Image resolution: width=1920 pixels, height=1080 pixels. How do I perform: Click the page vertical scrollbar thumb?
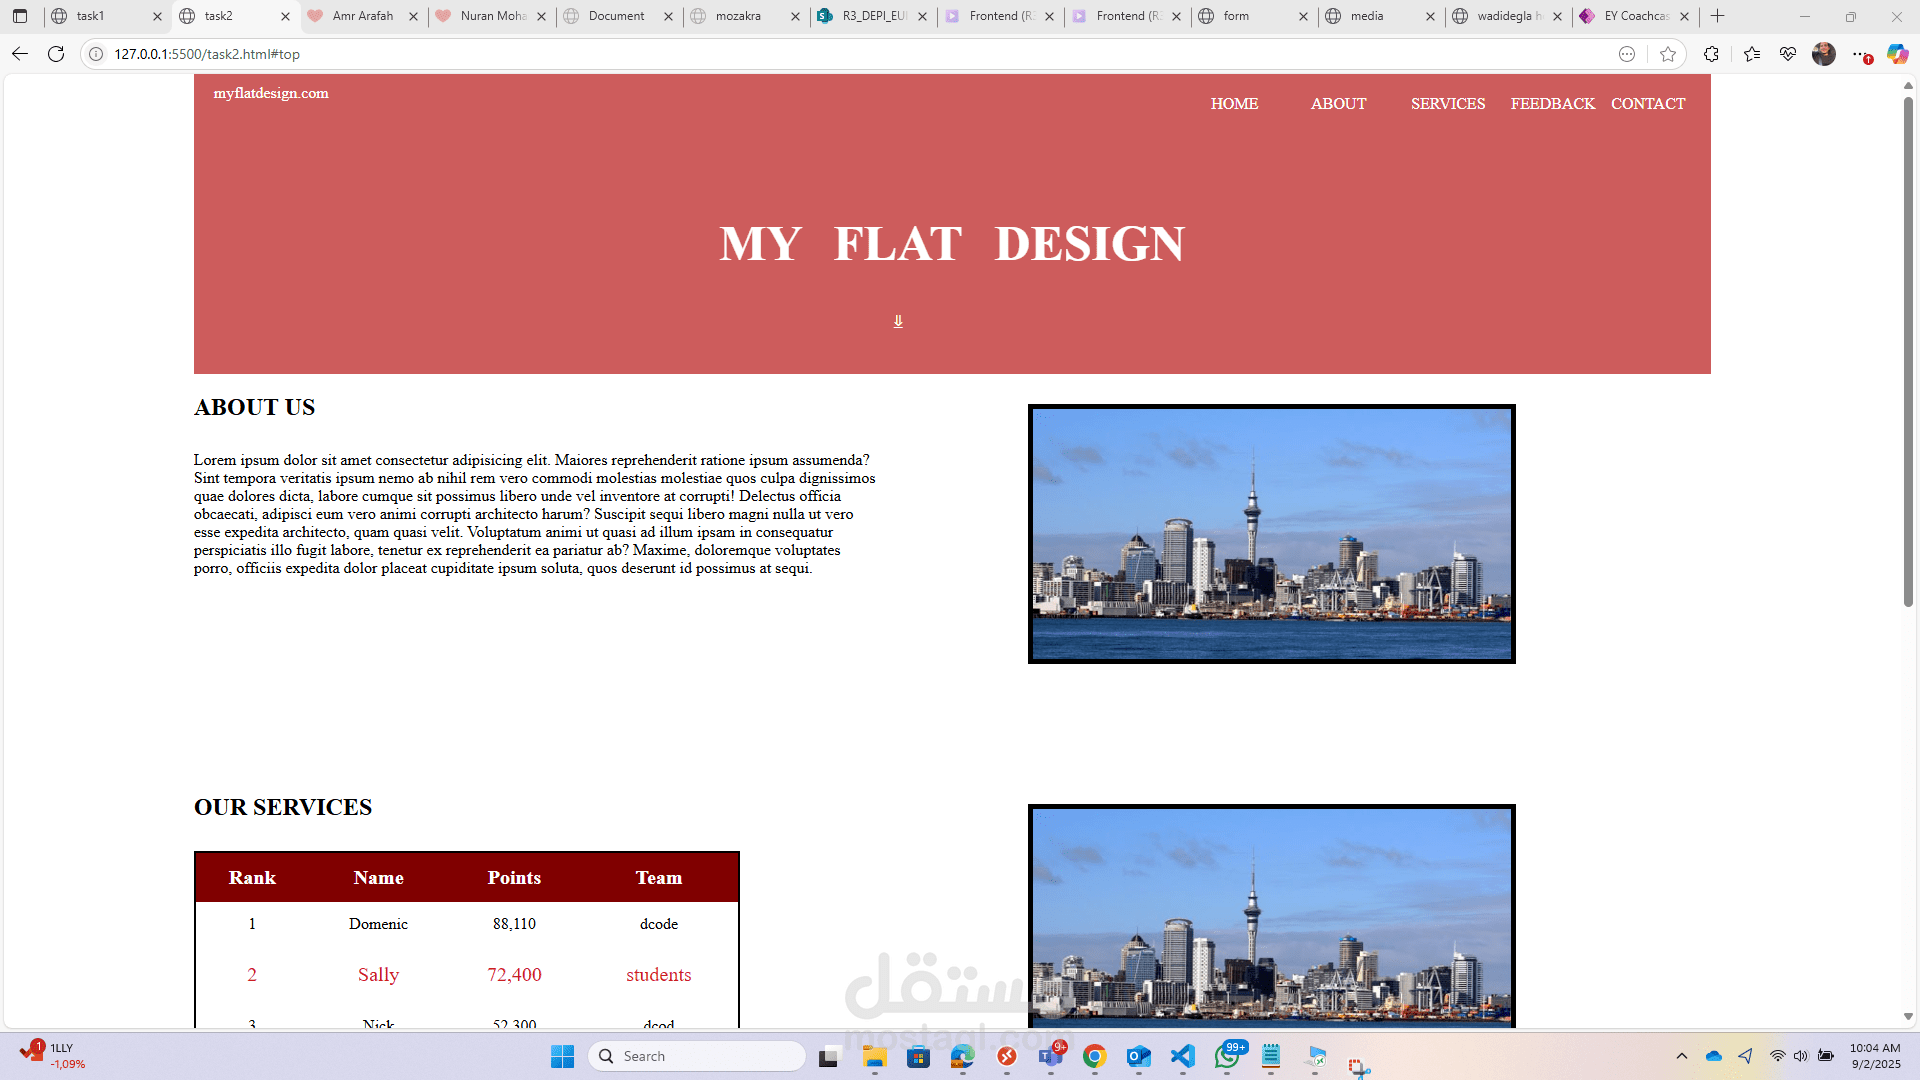[1908, 350]
